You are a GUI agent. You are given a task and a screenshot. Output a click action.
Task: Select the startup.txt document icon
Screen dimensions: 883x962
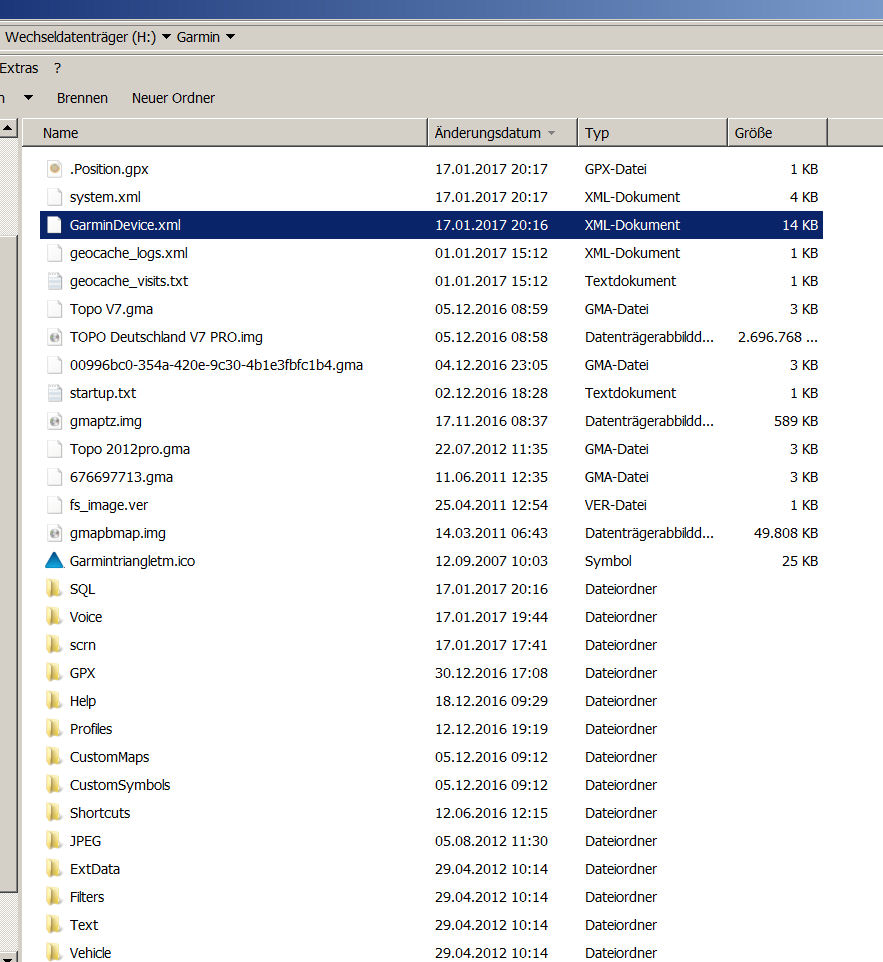[x=54, y=393]
